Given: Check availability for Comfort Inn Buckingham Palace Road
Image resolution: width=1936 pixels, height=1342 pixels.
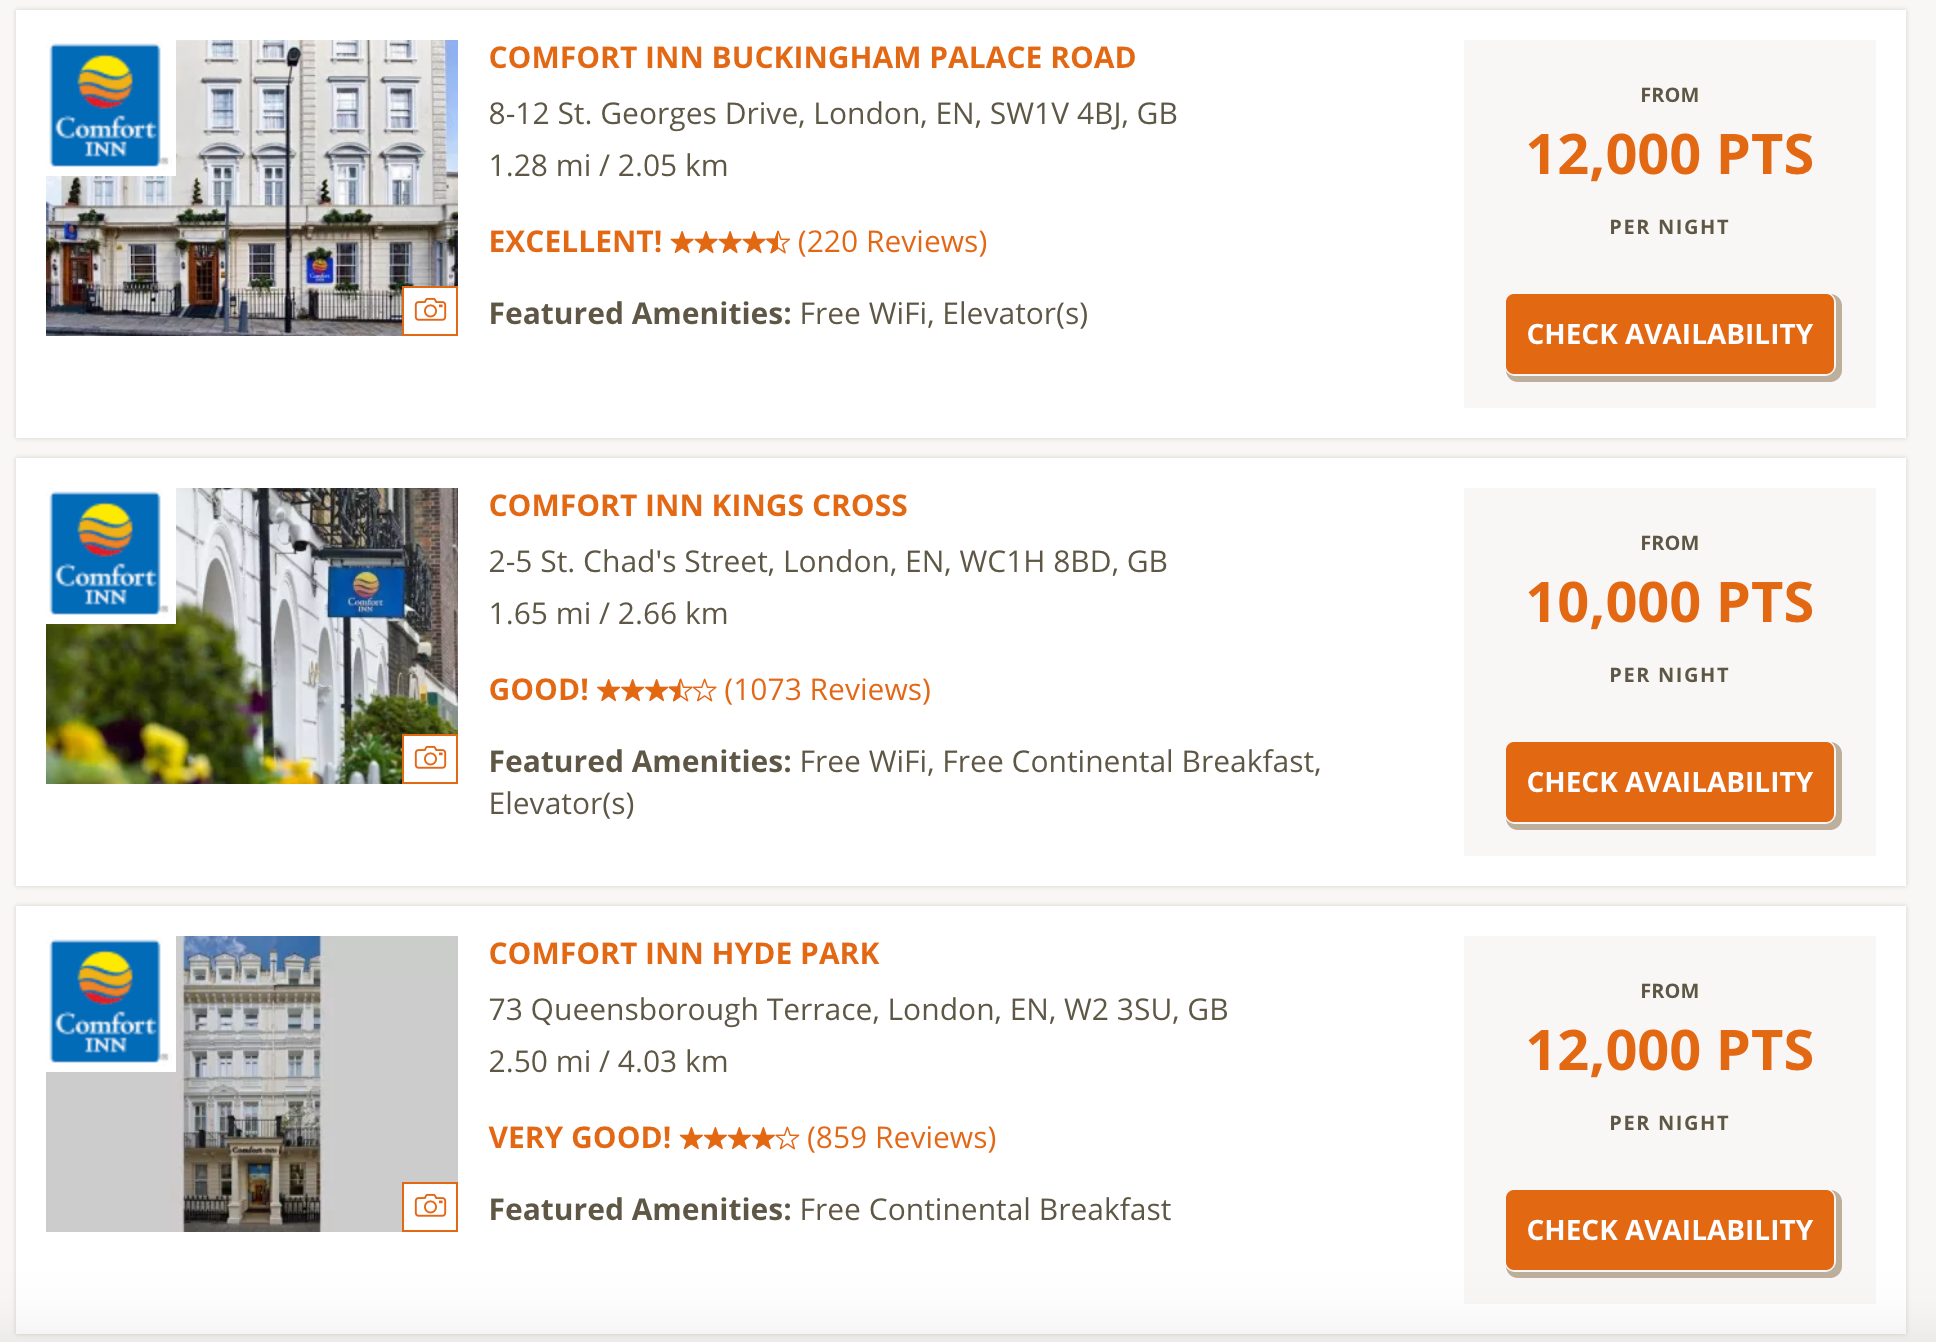Looking at the screenshot, I should (x=1669, y=335).
